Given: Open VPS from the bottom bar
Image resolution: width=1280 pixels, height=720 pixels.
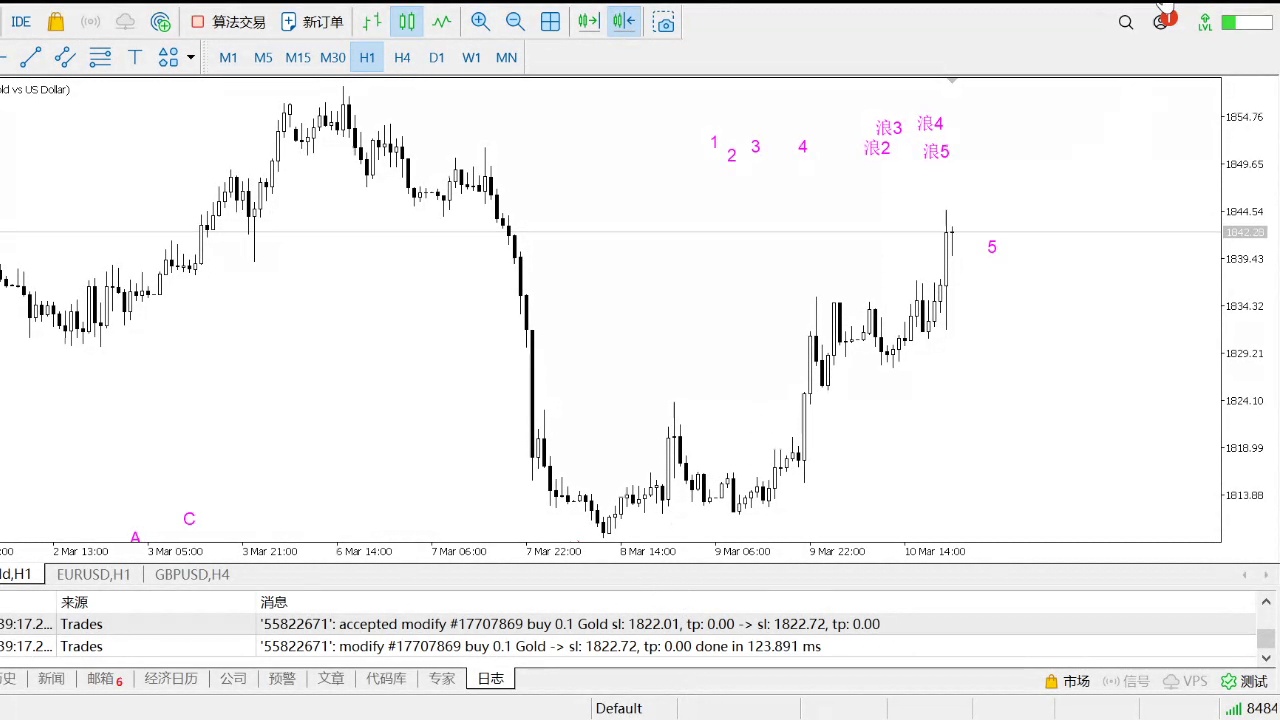Looking at the screenshot, I should click(x=1185, y=681).
